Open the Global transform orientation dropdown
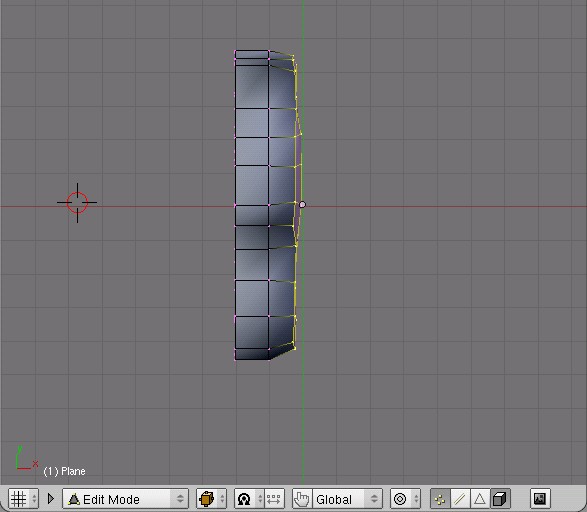The height and width of the screenshot is (512, 587). (347, 499)
